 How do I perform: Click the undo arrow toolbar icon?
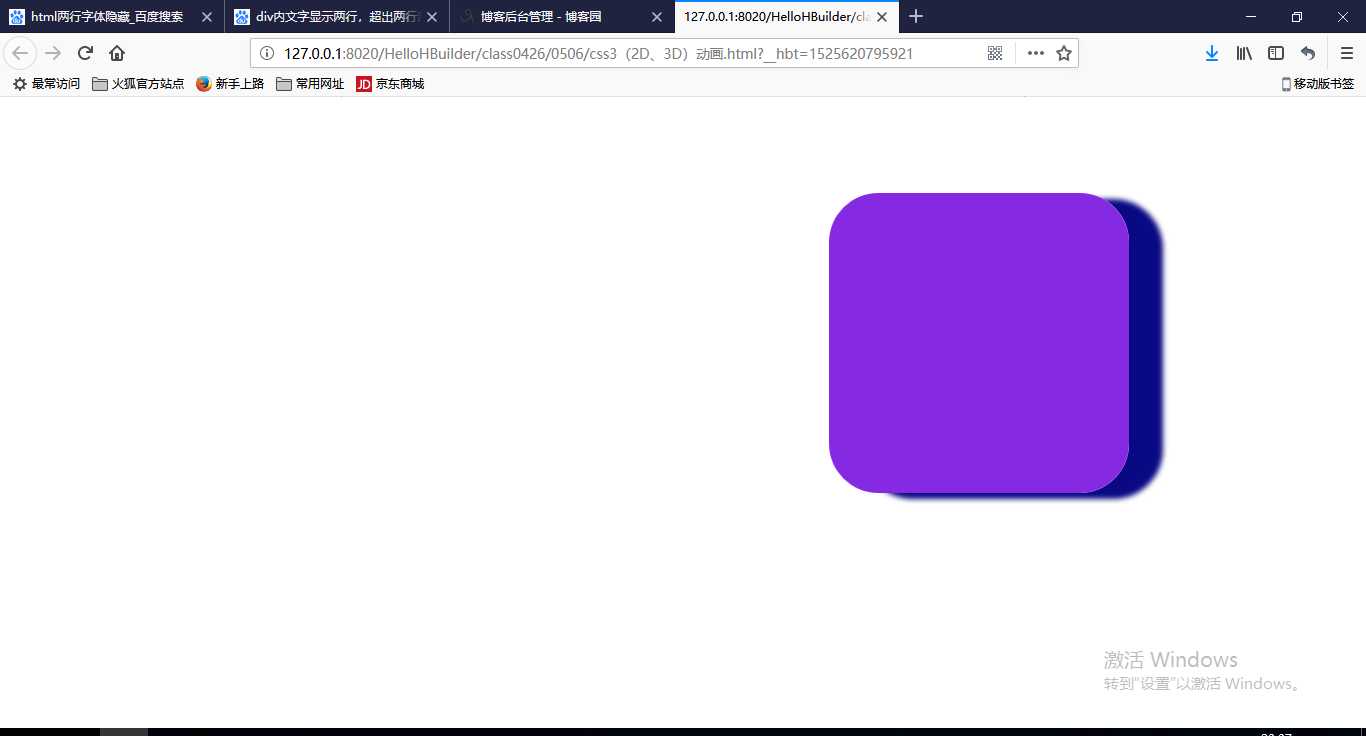click(1308, 53)
